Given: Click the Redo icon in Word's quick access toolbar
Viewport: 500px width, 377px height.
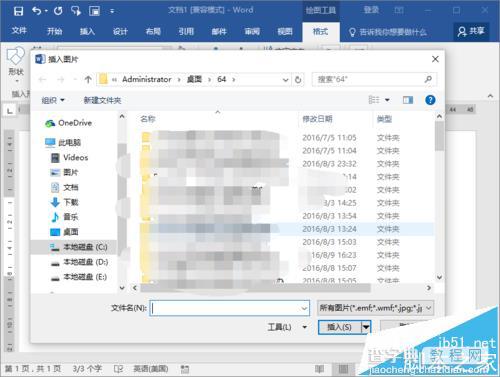Looking at the screenshot, I should pyautogui.click(x=58, y=11).
